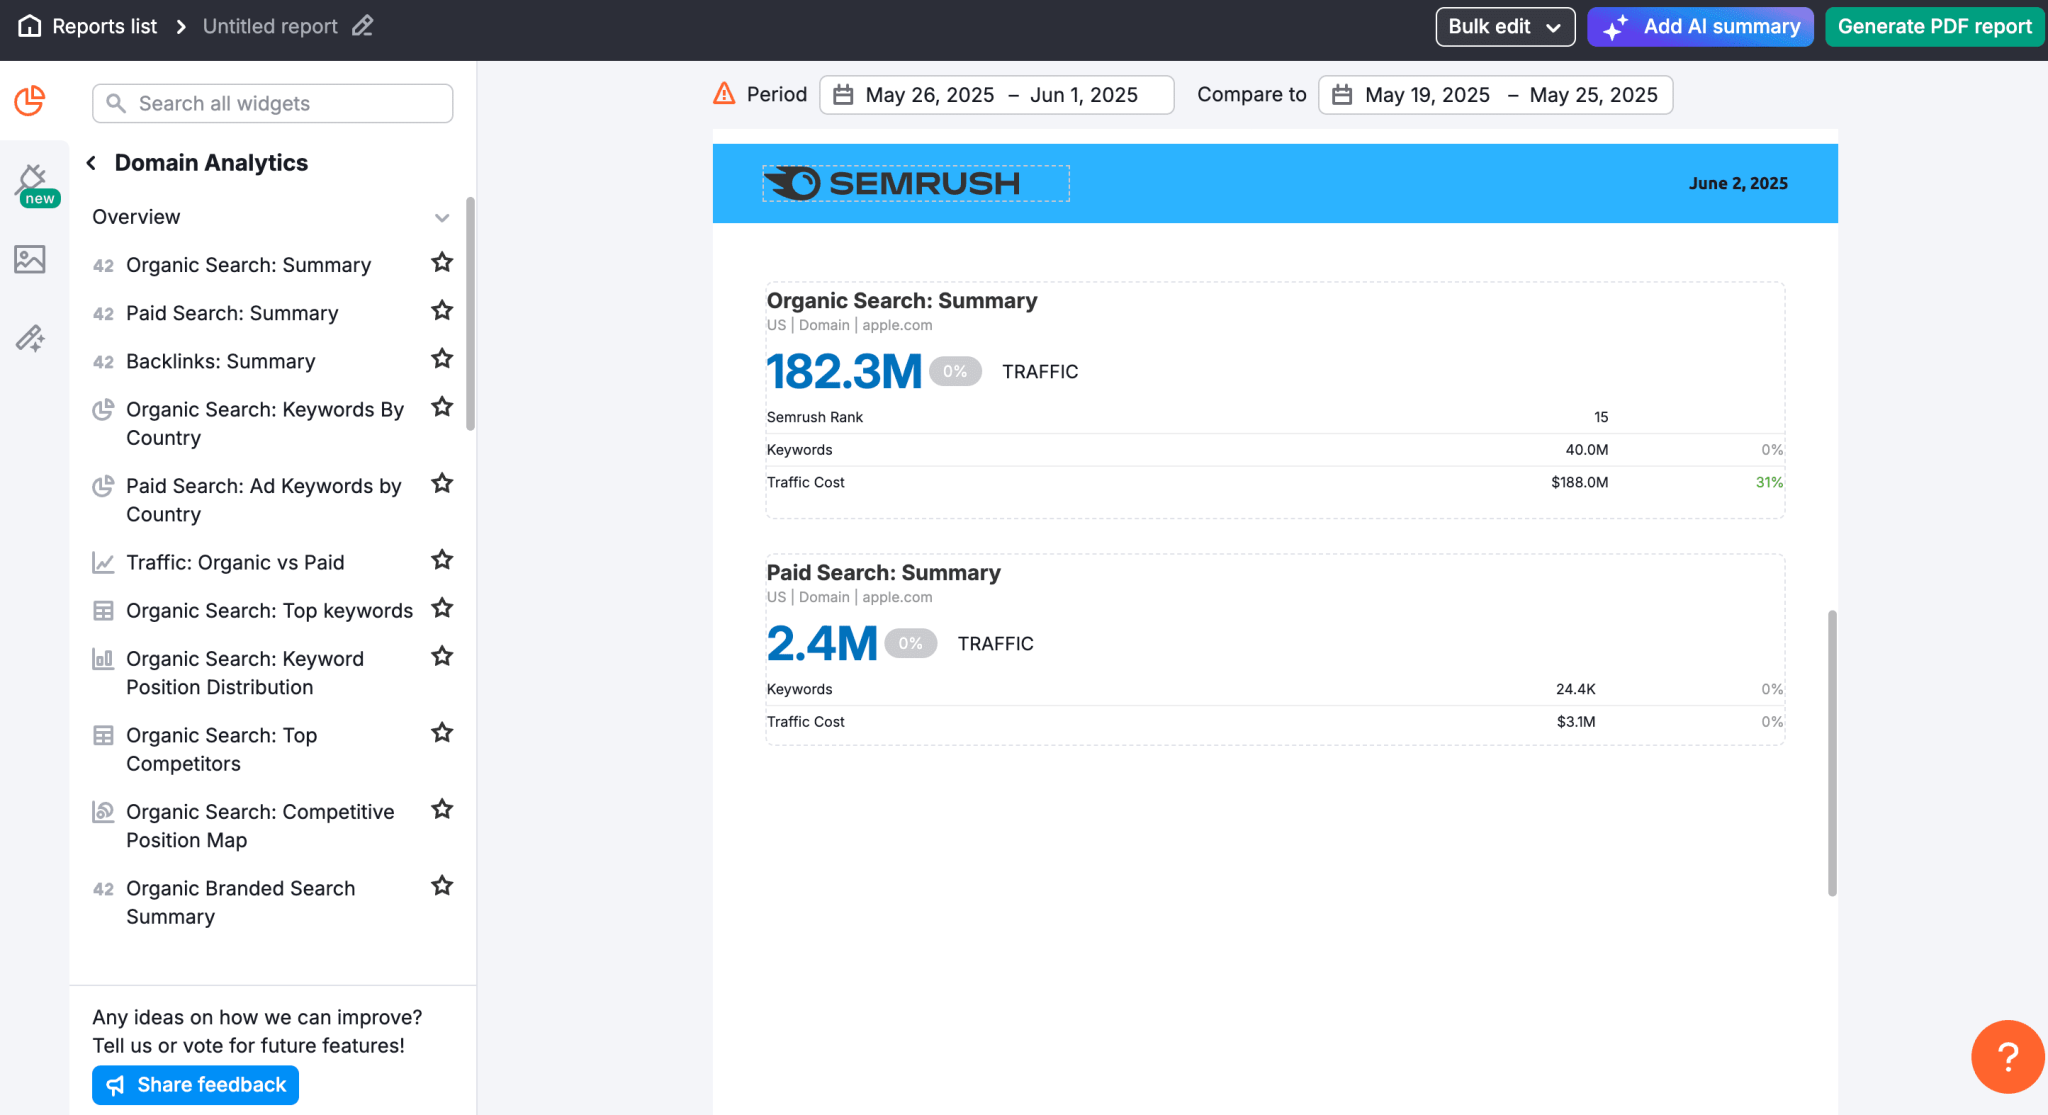Viewport: 2048px width, 1115px height.
Task: Select the image widget icon in sidebar
Action: [x=30, y=259]
